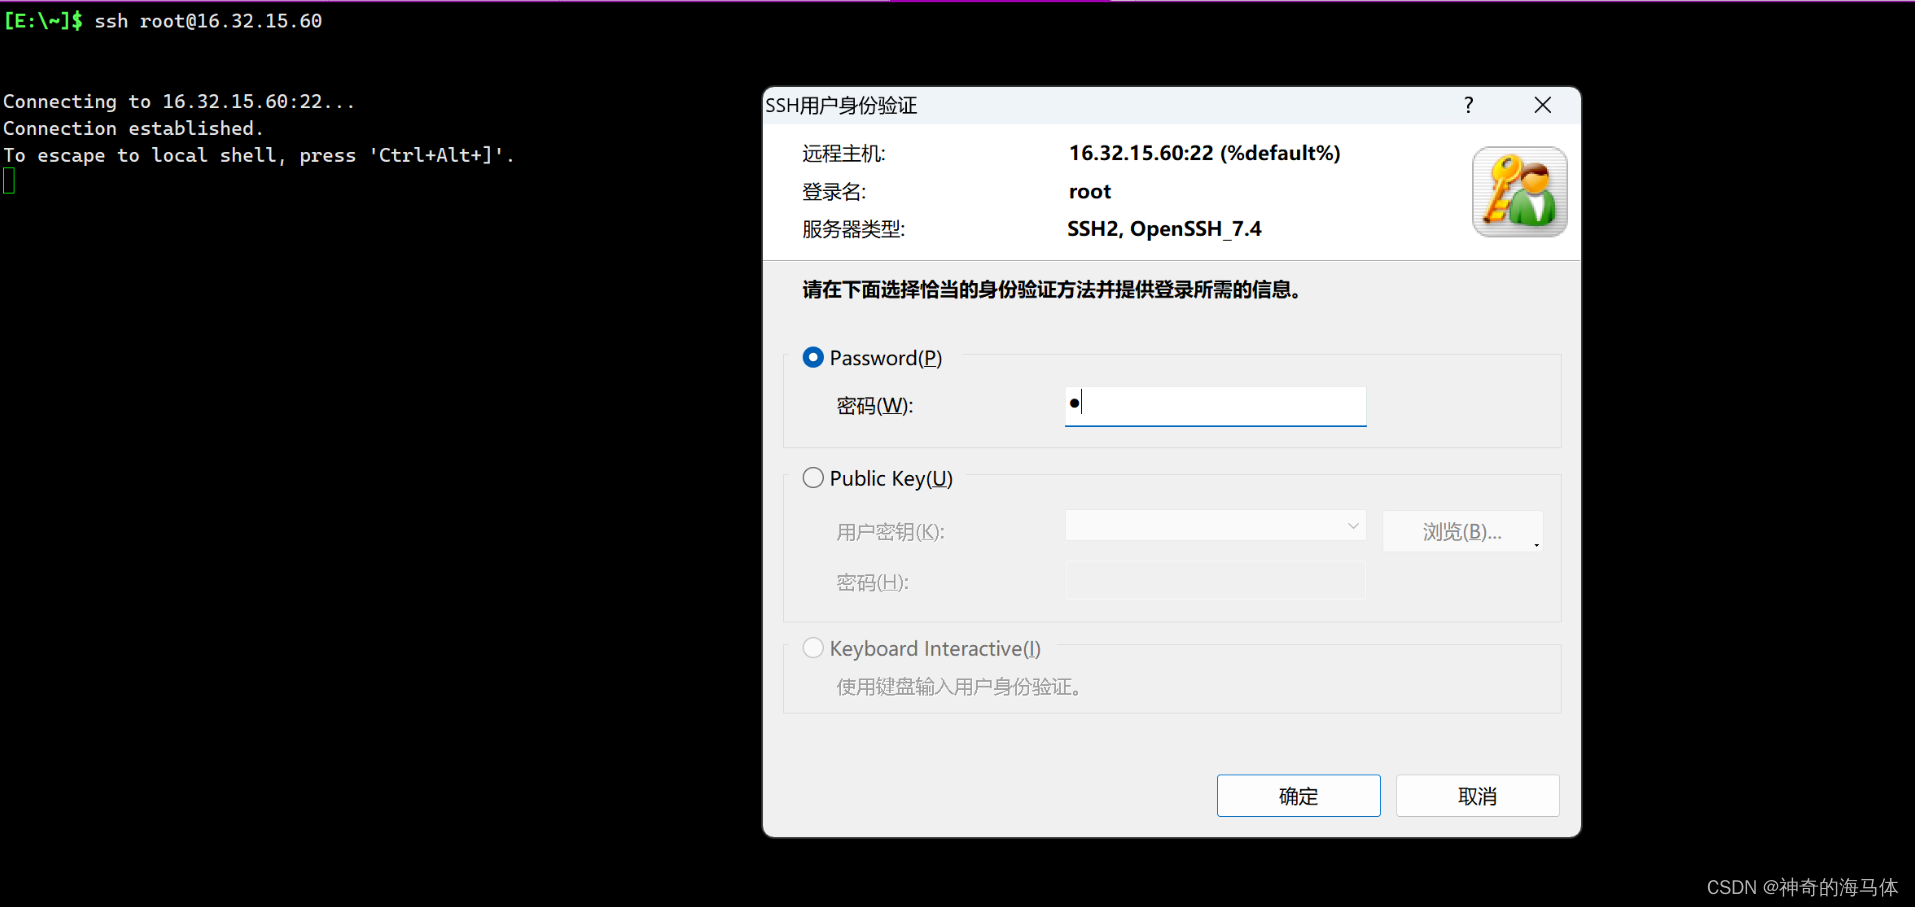Click the SSH用户身份验证 dialog title
1915x907 pixels.
pos(841,106)
